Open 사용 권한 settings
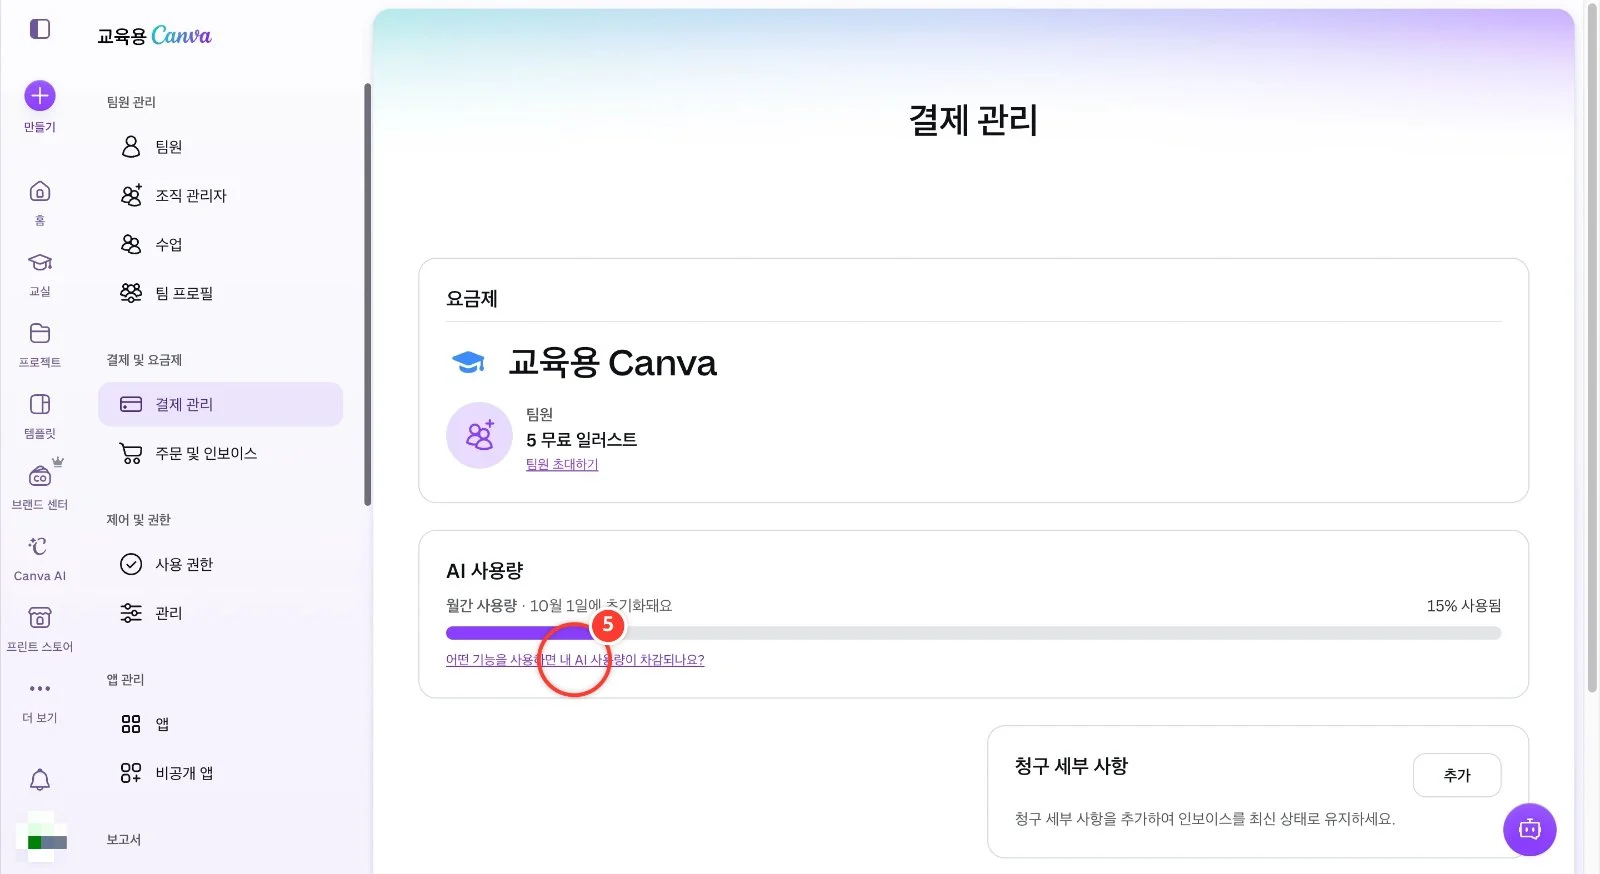 click(220, 564)
